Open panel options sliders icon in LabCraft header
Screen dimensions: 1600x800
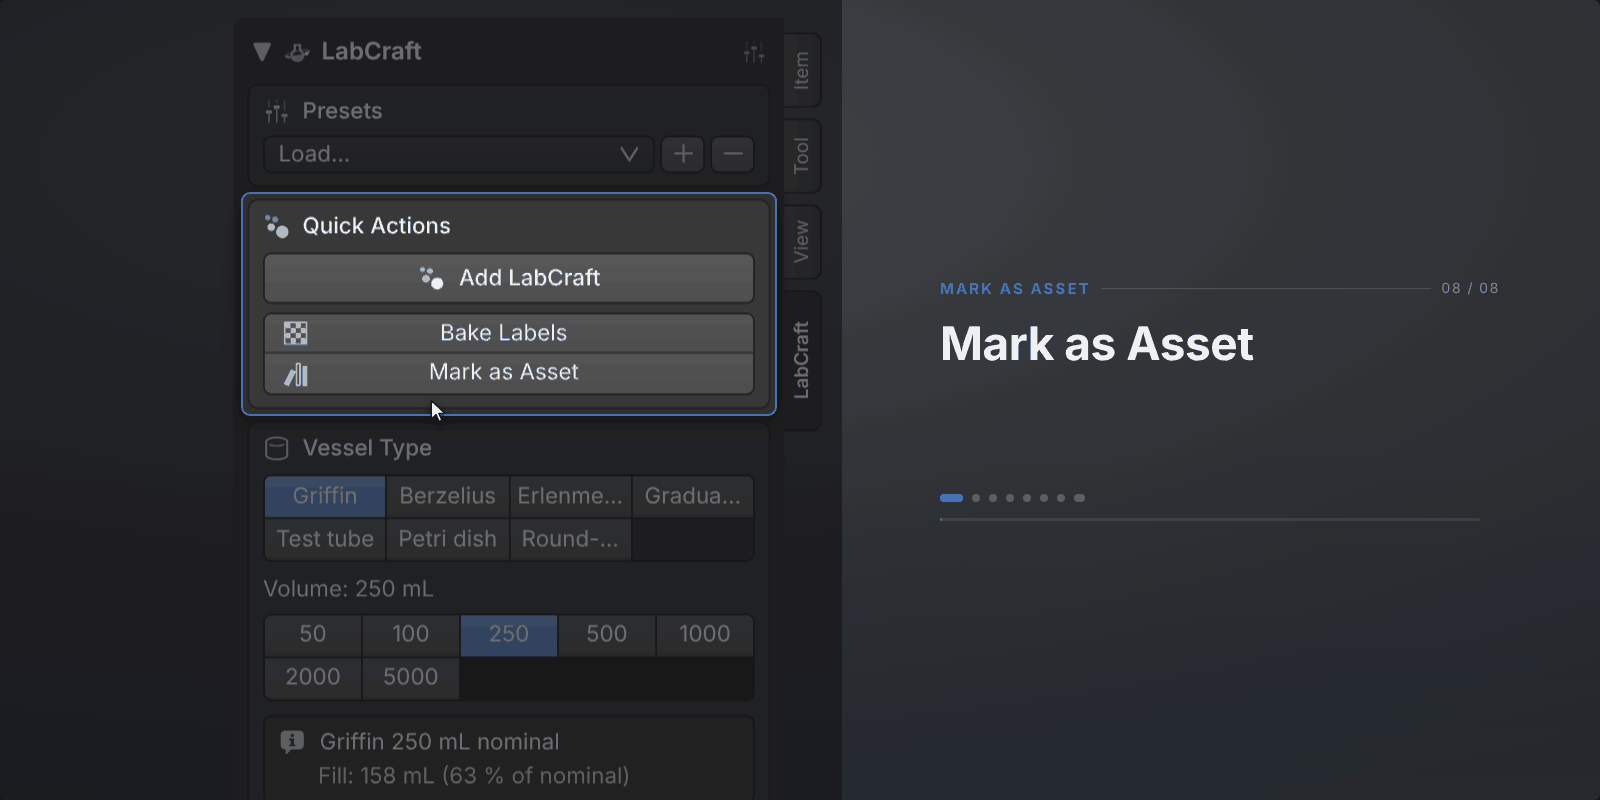754,52
